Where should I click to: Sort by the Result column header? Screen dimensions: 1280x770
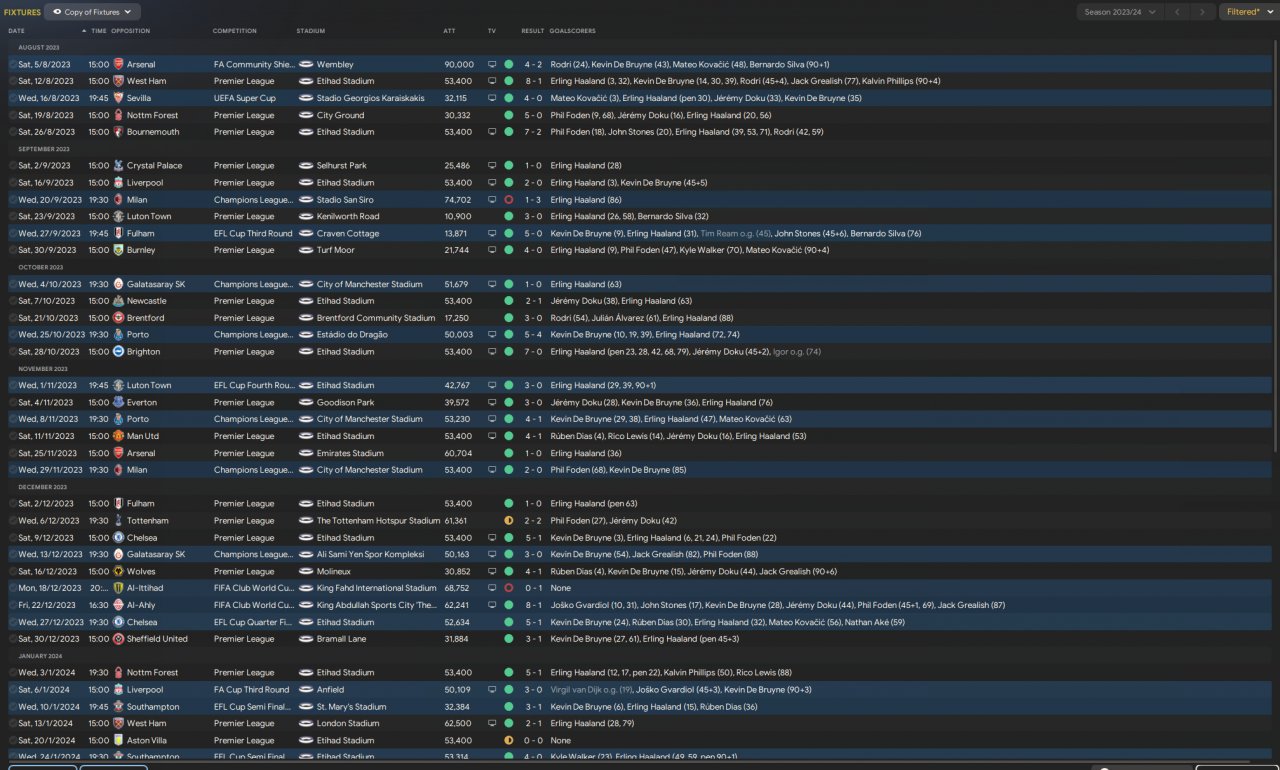click(x=533, y=31)
